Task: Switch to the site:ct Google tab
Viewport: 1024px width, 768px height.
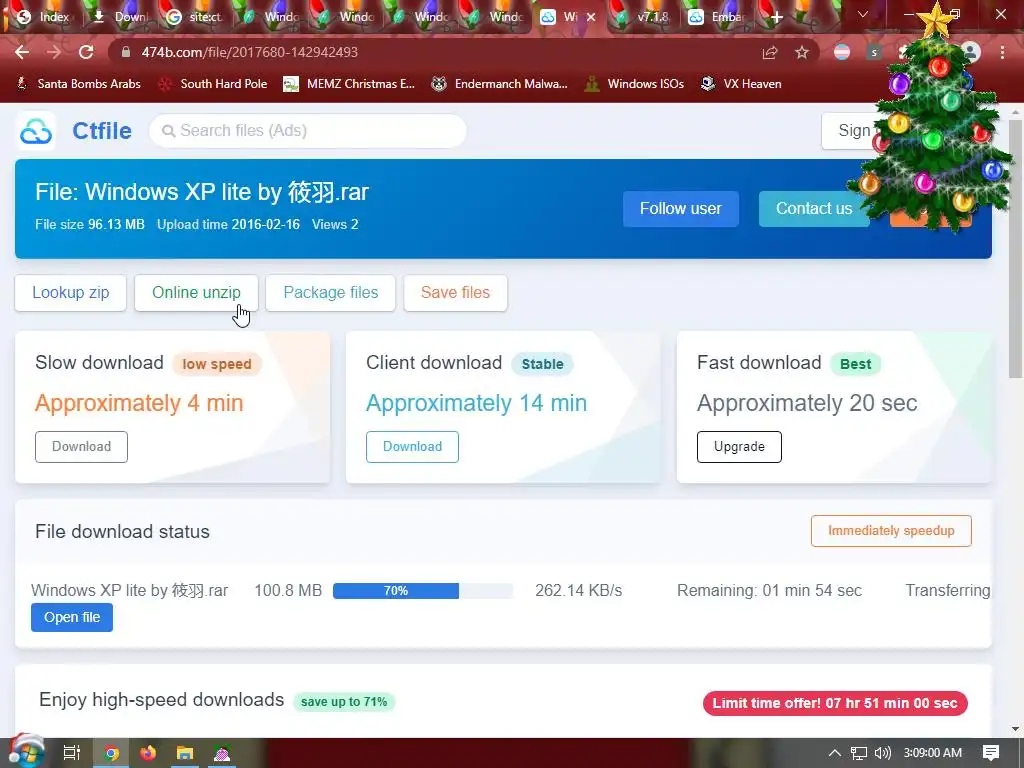Action: coord(195,17)
